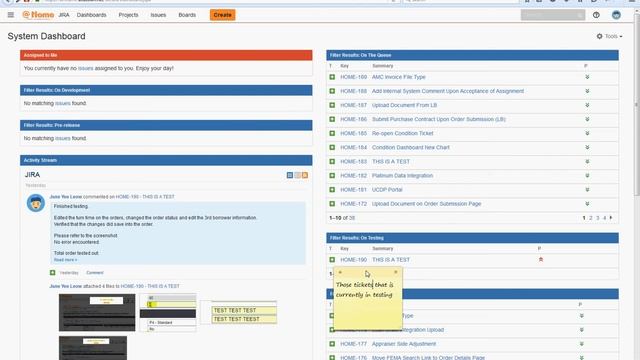Open HOME-190 link in the attached files activity
The image size is (640, 360).
pos(150,286)
